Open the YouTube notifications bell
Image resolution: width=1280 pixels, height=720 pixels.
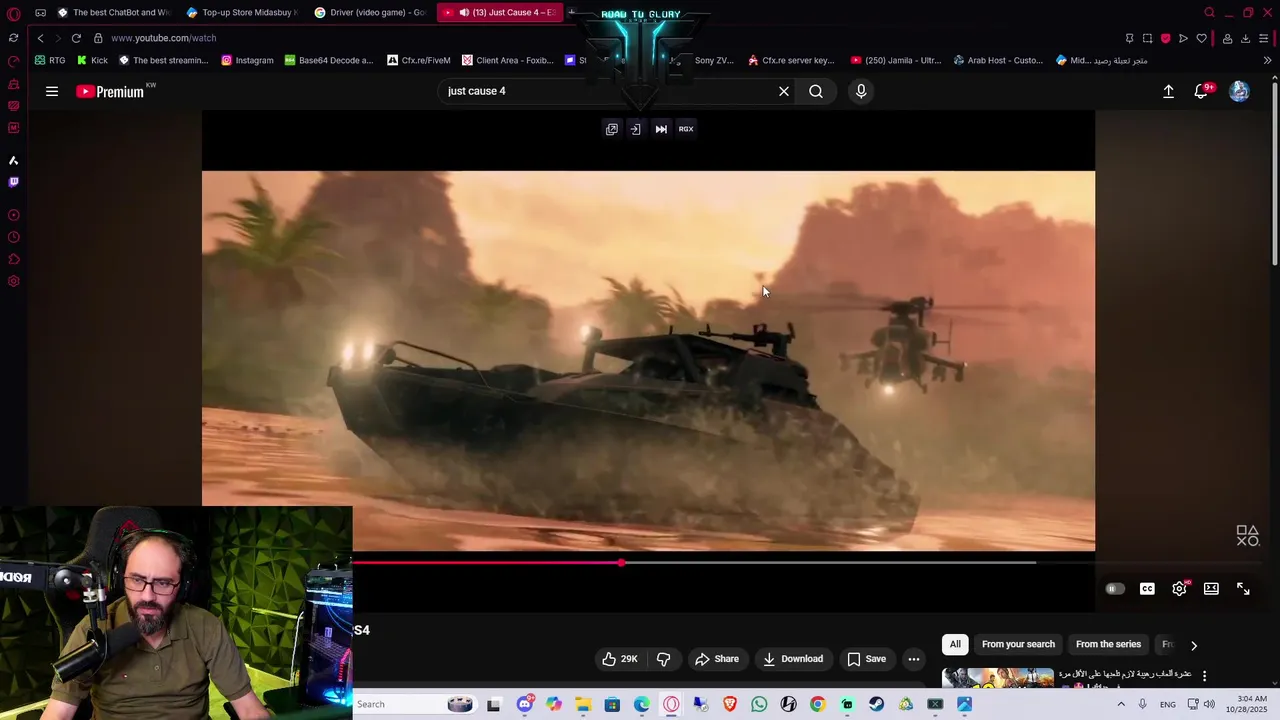(x=1201, y=91)
